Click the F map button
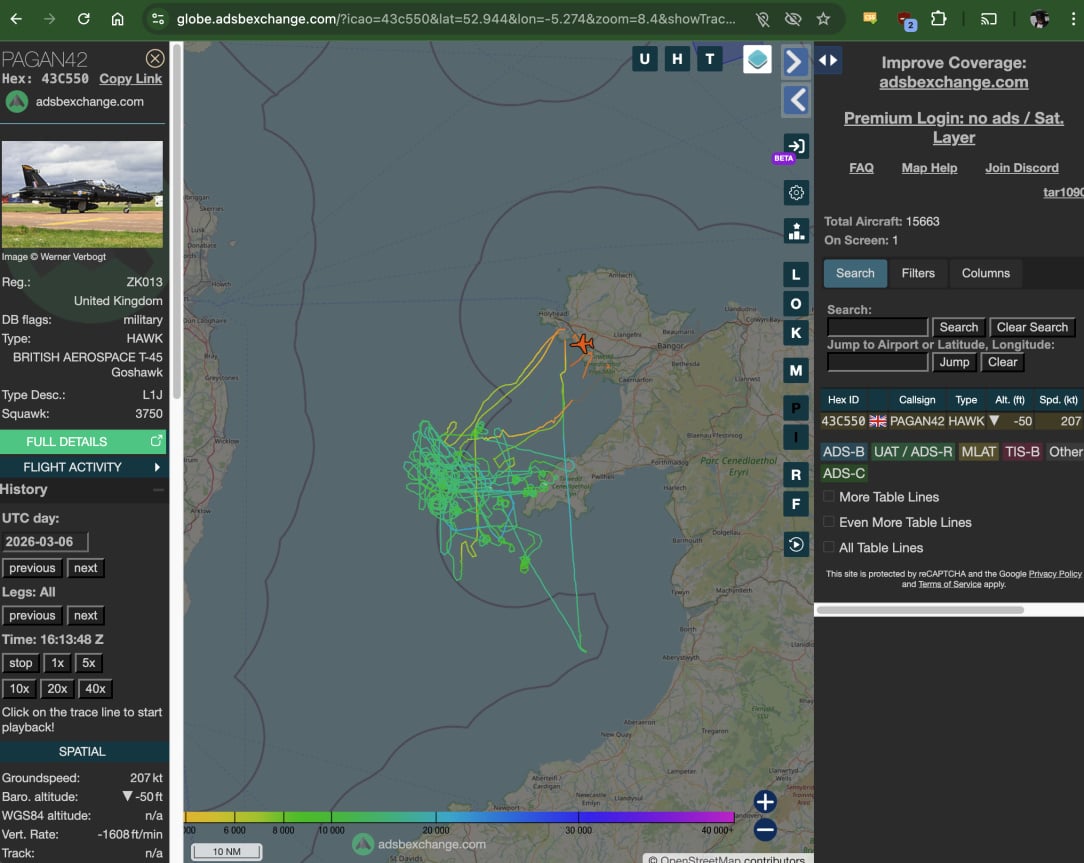 796,504
